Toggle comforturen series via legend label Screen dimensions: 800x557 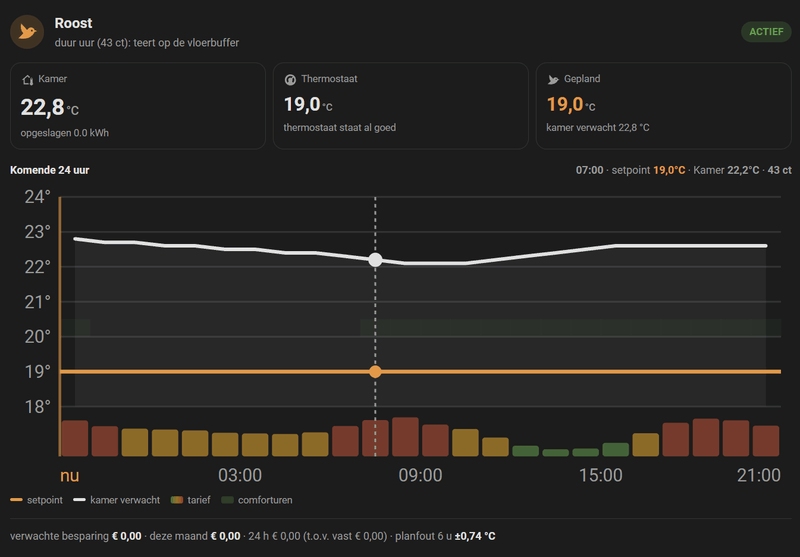265,500
